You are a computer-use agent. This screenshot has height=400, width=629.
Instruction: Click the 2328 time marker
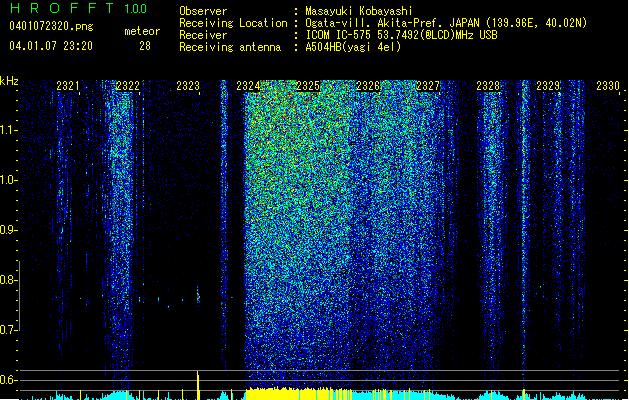click(488, 86)
